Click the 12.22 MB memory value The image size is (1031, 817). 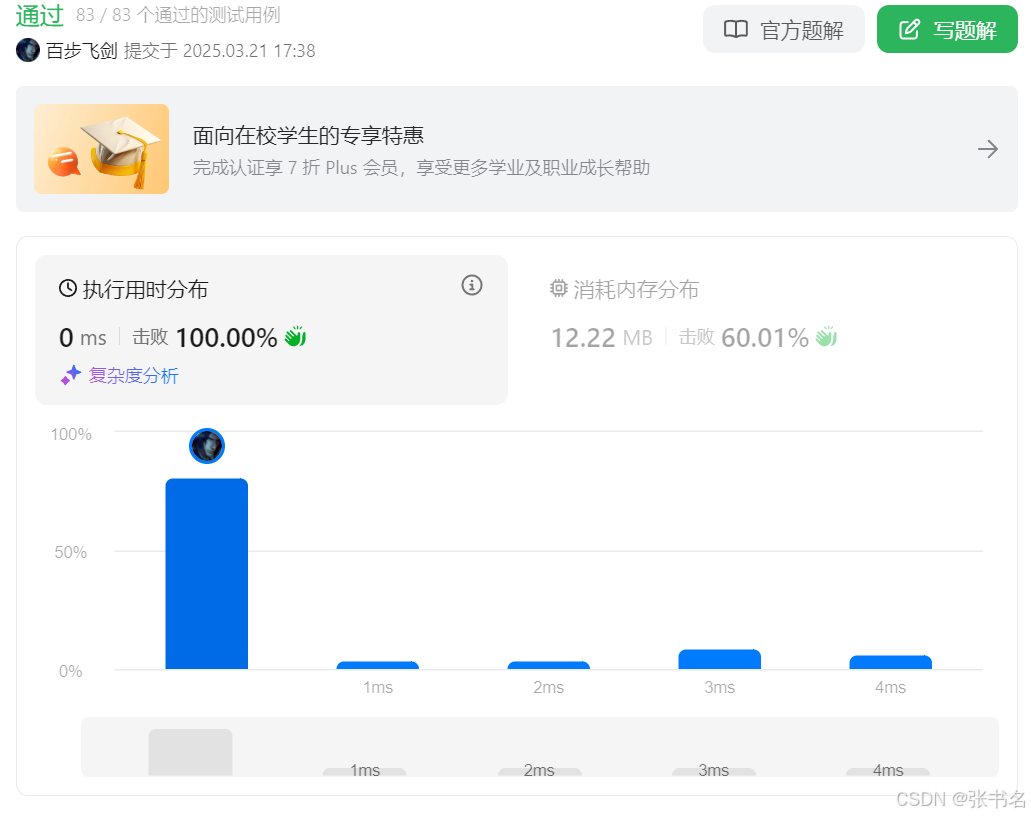602,338
